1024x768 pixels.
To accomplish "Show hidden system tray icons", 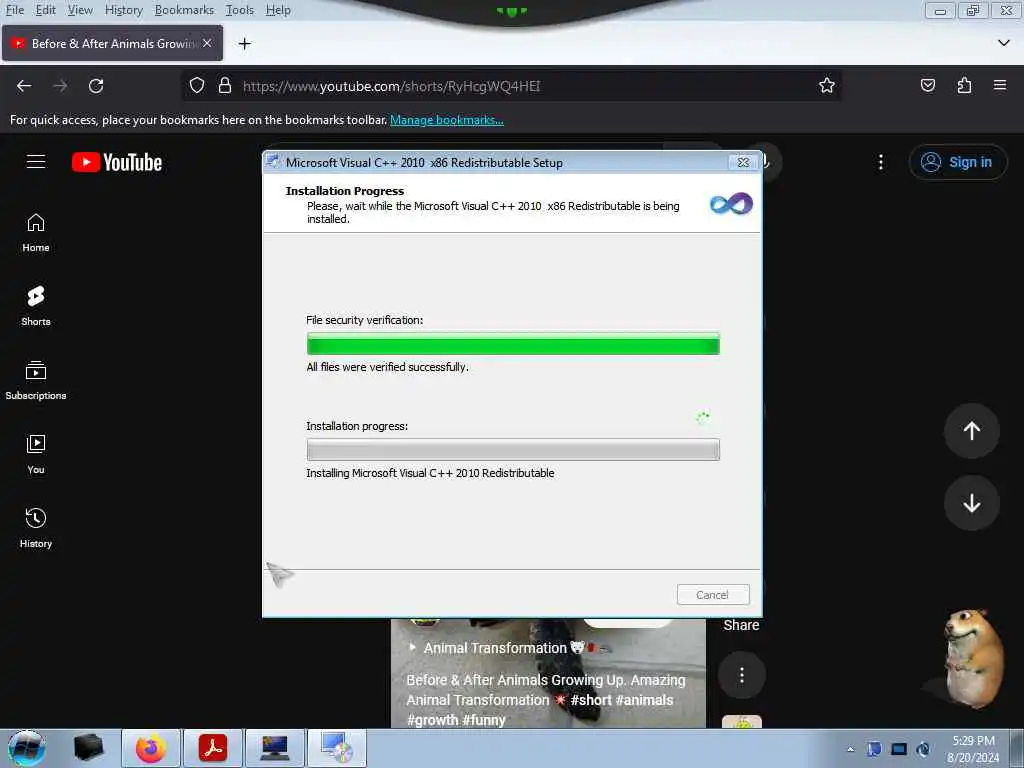I will [850, 749].
